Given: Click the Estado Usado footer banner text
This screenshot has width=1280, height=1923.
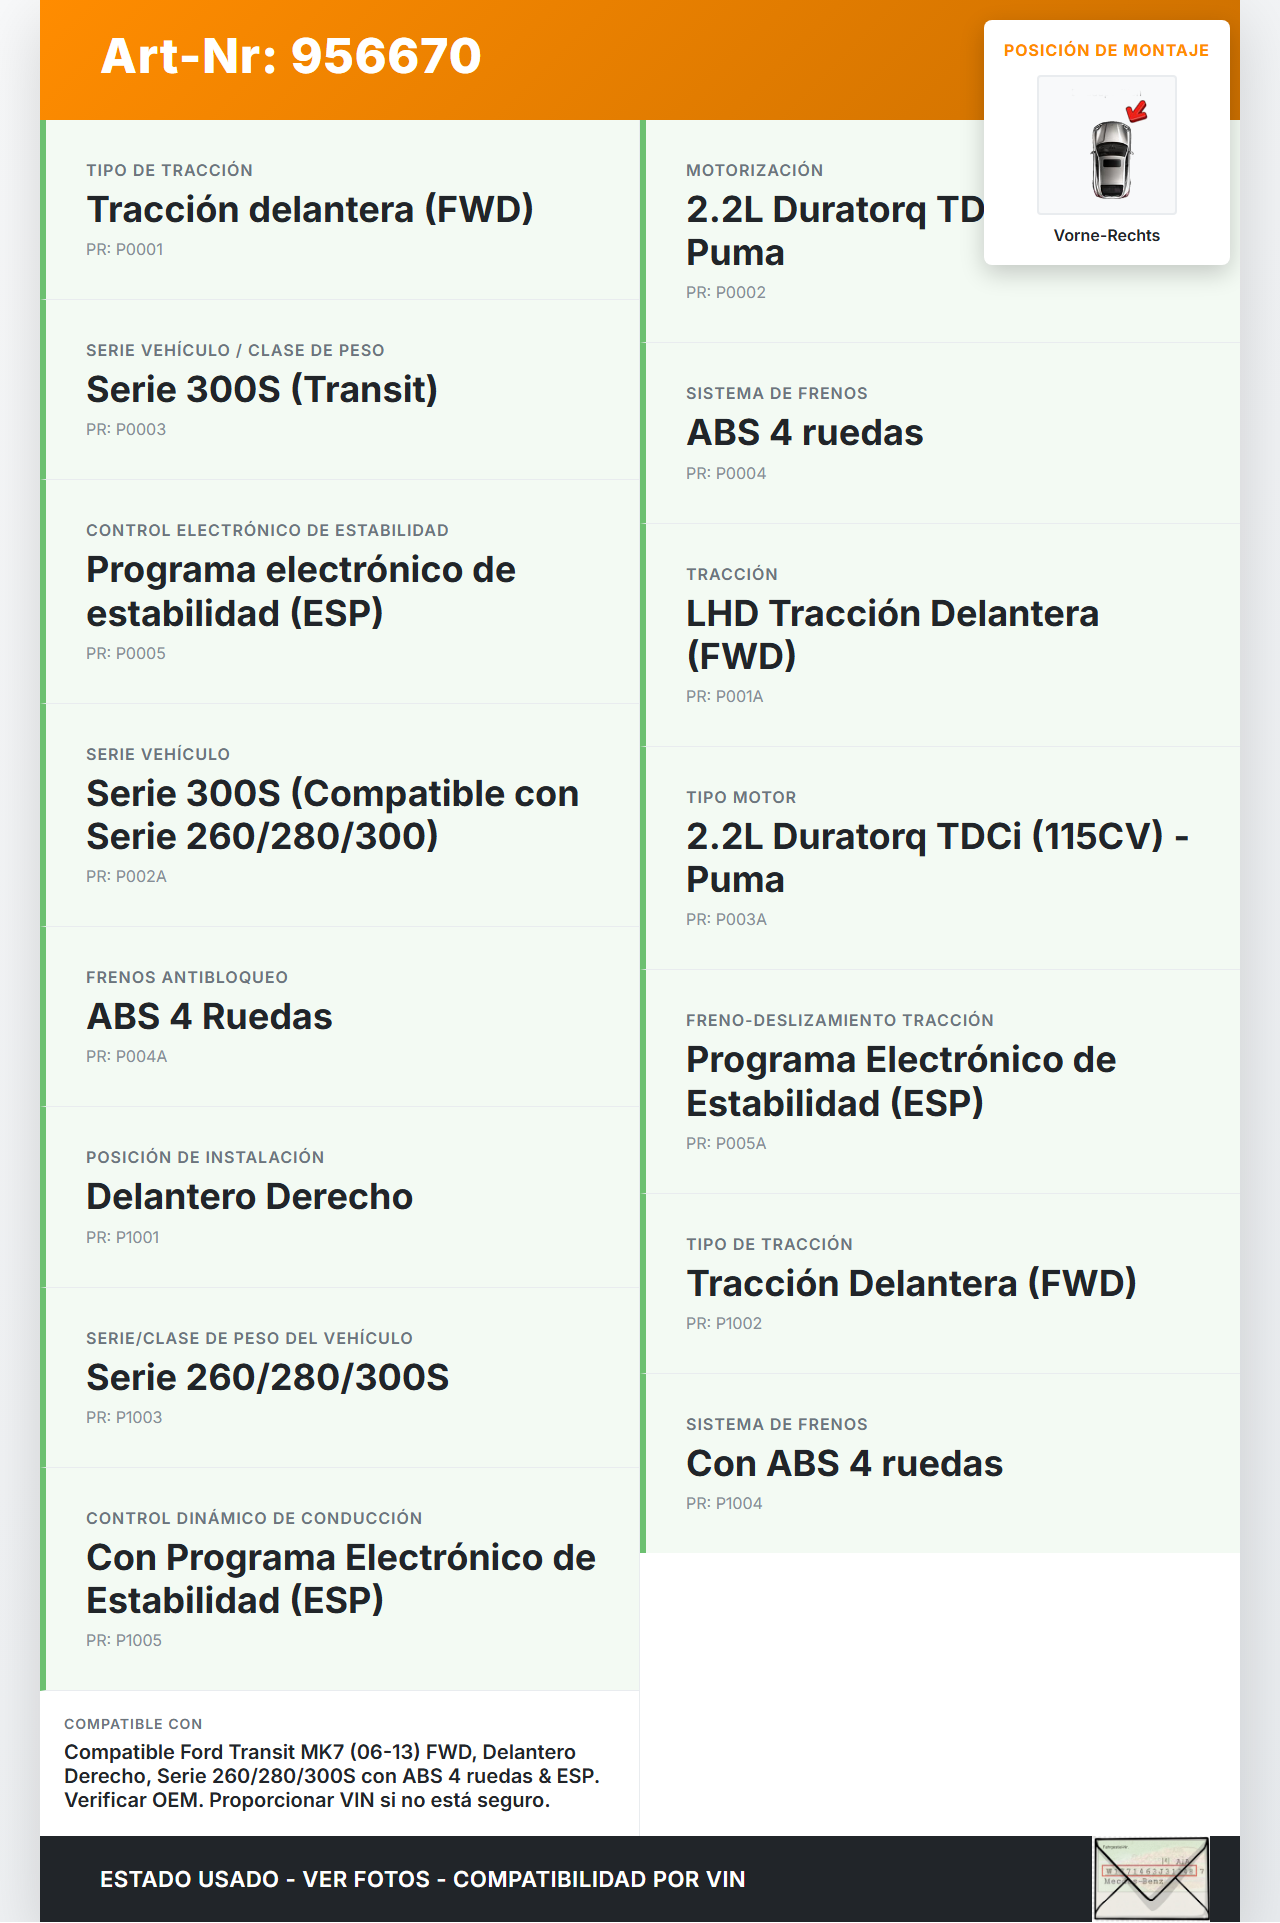Looking at the screenshot, I should click(423, 1880).
